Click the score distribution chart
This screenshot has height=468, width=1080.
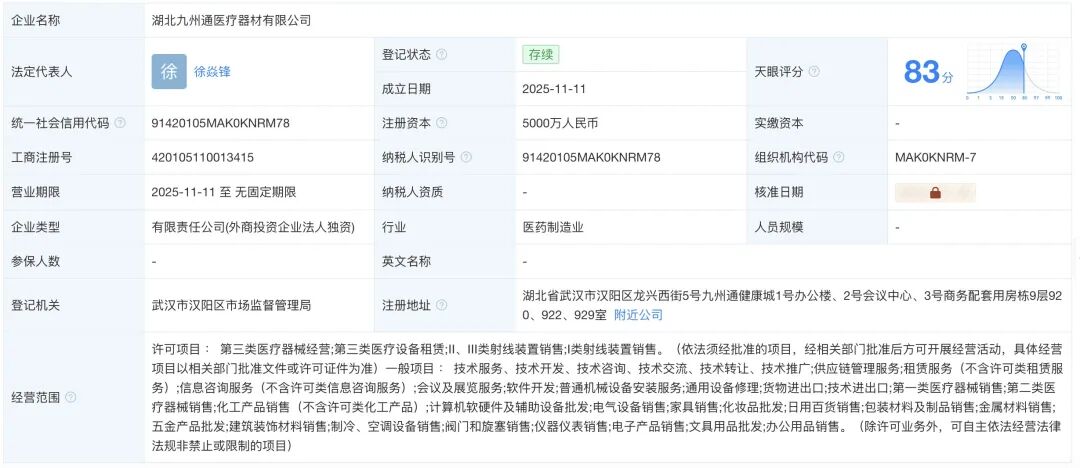1014,72
